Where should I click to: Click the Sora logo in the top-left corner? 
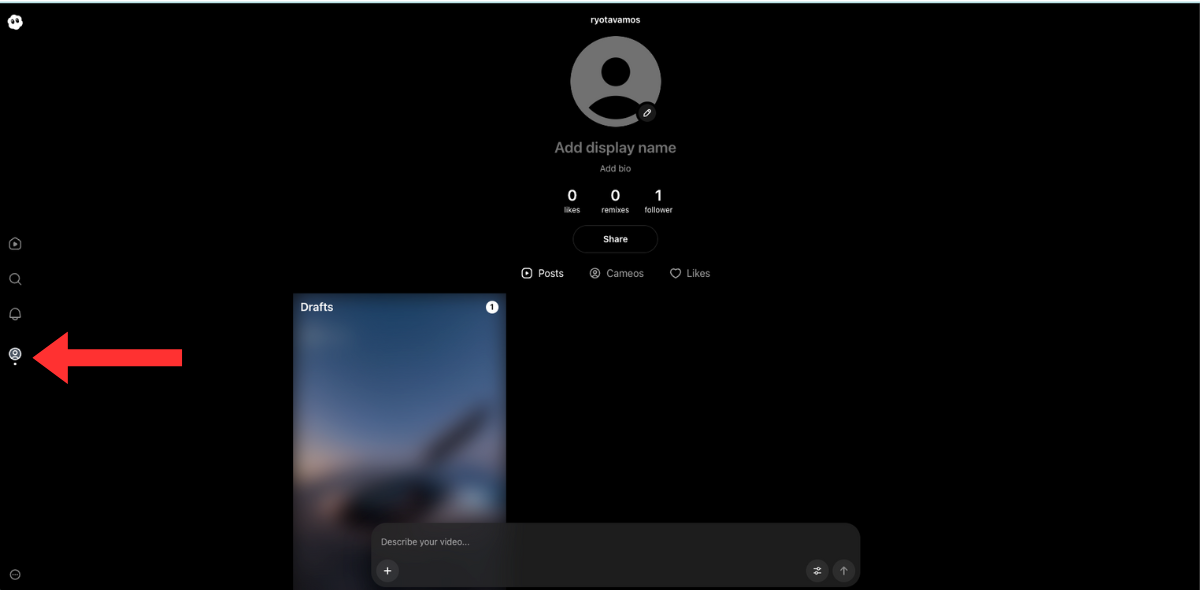pos(15,22)
